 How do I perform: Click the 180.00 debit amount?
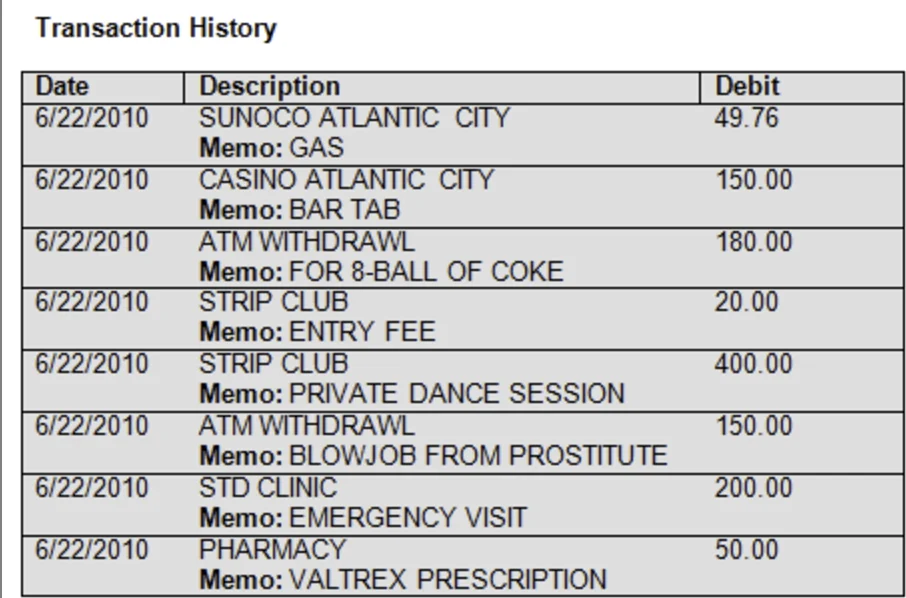[753, 242]
